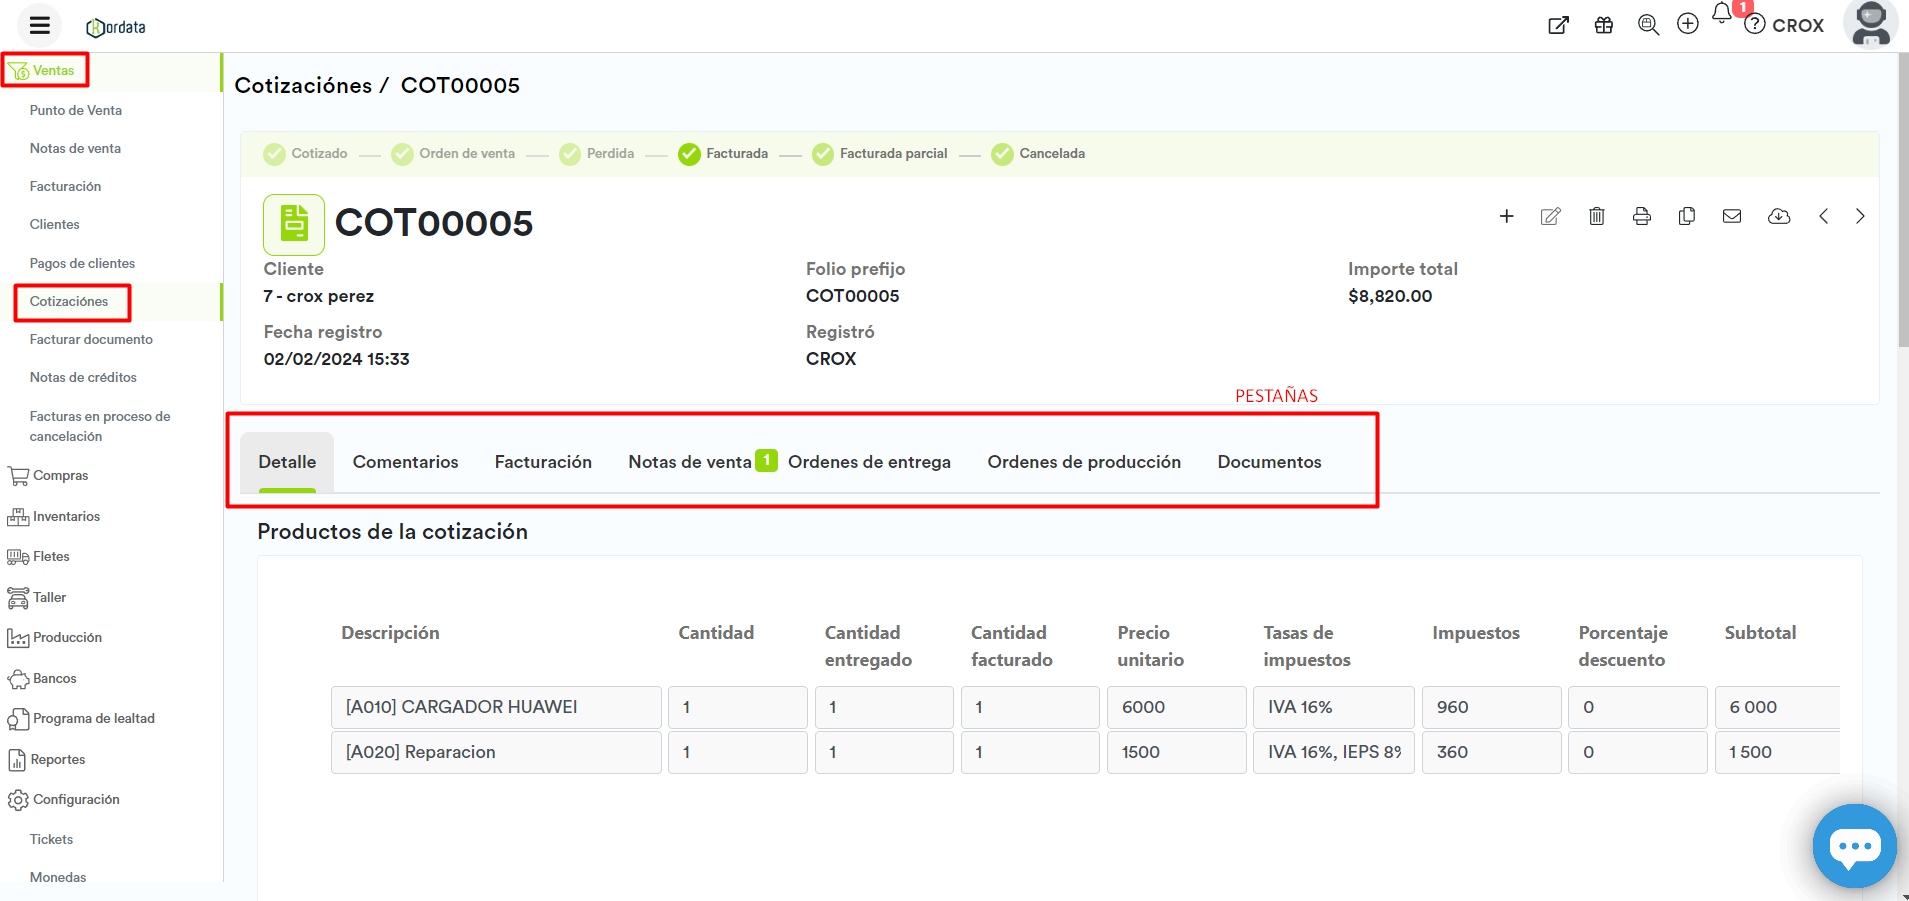Download quotation with cloud icon
The image size is (1909, 901).
click(1778, 217)
